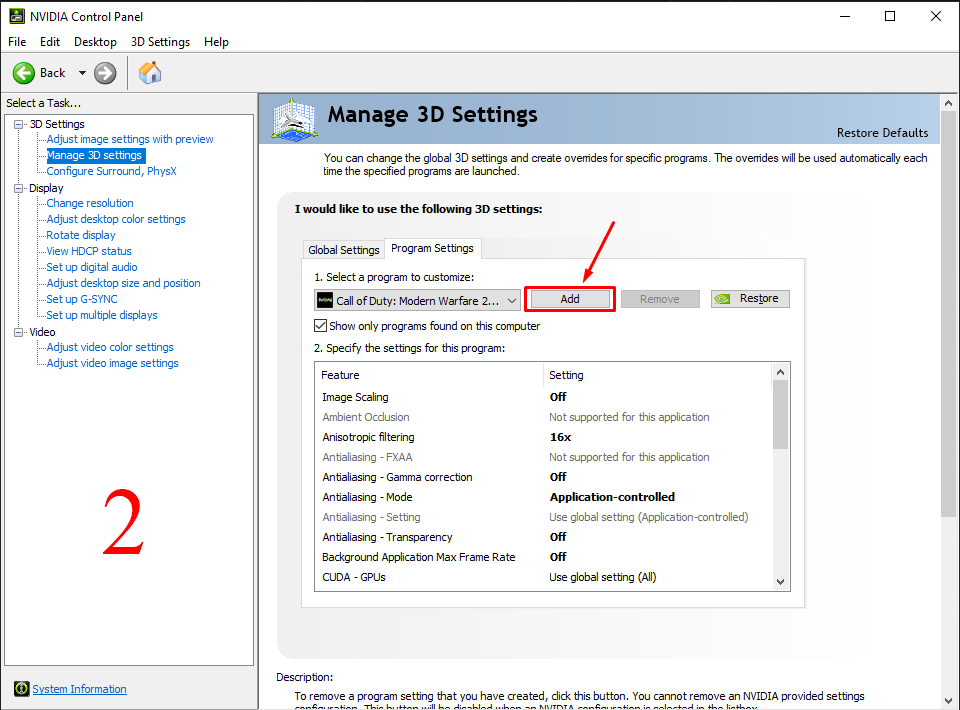This screenshot has width=960, height=710.
Task: Uncheck Show only programs found on this computer
Action: coord(320,326)
